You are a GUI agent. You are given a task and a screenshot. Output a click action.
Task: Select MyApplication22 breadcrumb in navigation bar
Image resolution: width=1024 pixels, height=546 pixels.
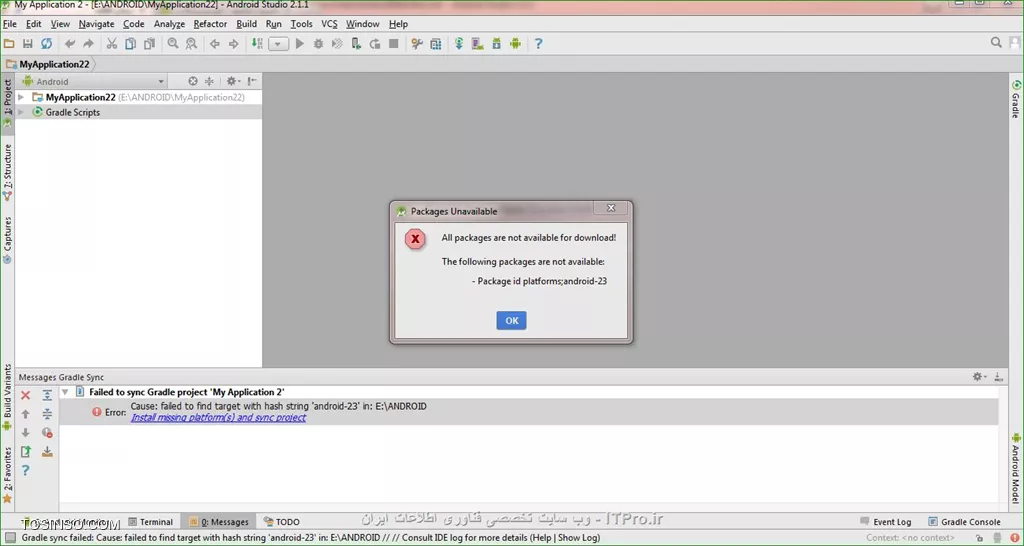coord(49,65)
